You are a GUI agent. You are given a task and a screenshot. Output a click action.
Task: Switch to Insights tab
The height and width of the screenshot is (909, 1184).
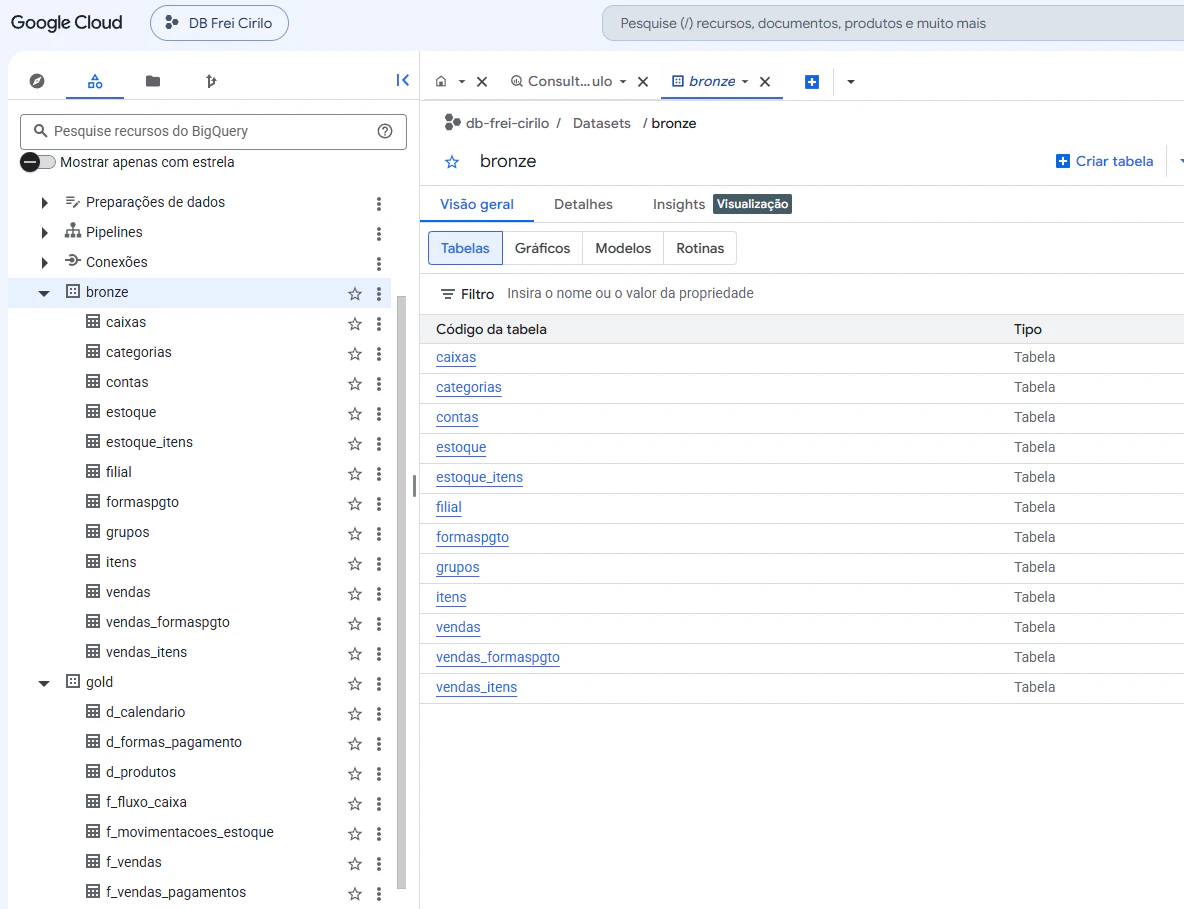click(x=678, y=204)
